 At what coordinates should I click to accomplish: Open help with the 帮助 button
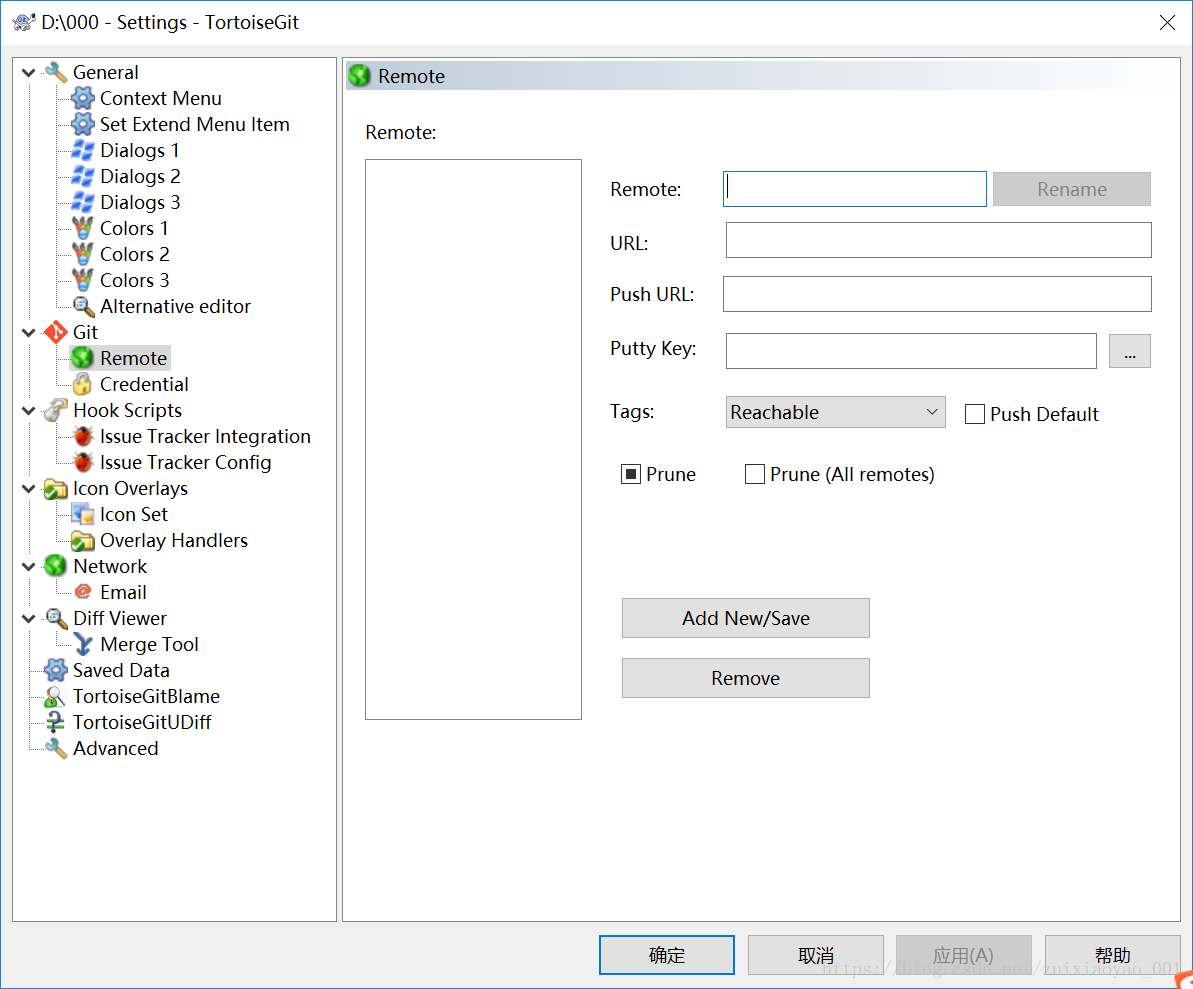point(1112,955)
